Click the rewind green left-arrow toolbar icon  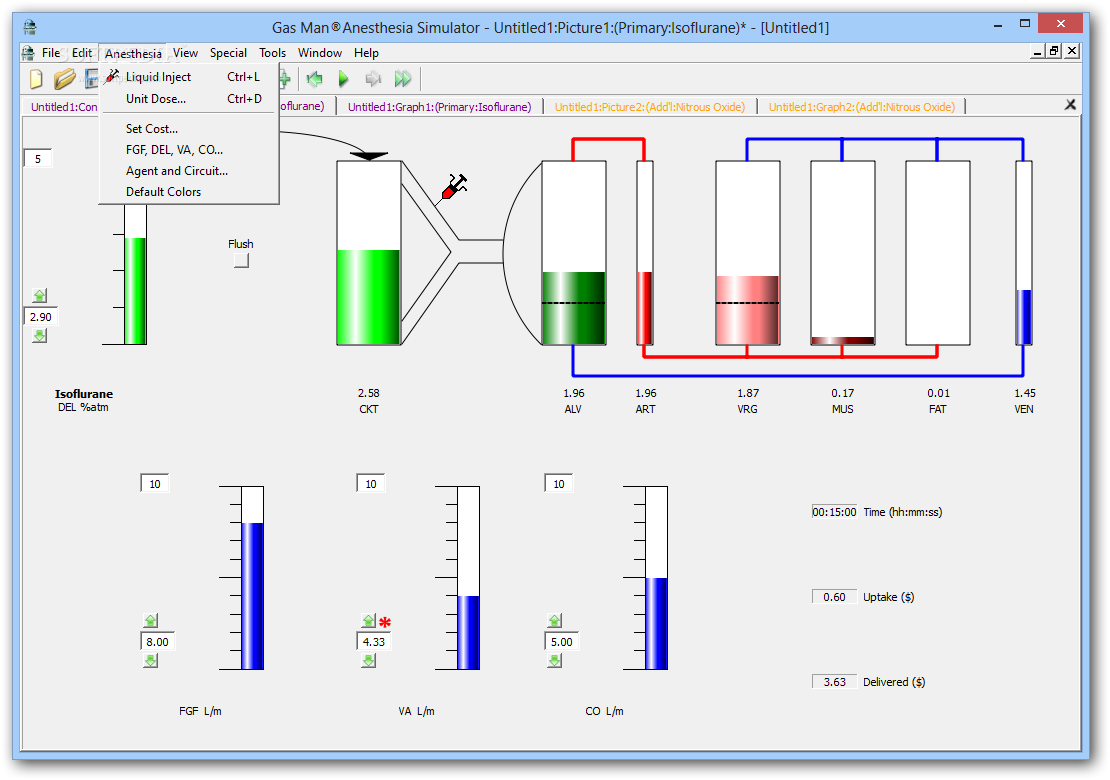click(315, 79)
